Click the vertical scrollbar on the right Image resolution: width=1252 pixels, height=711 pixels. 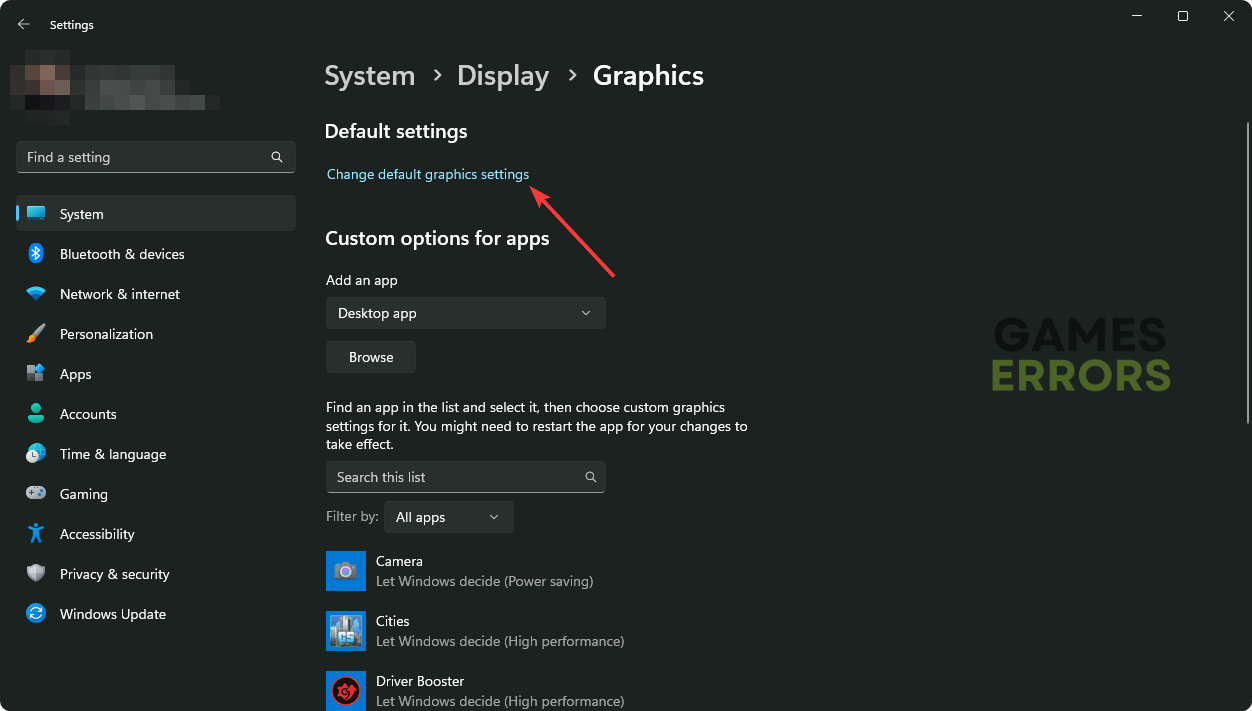pyautogui.click(x=1246, y=270)
